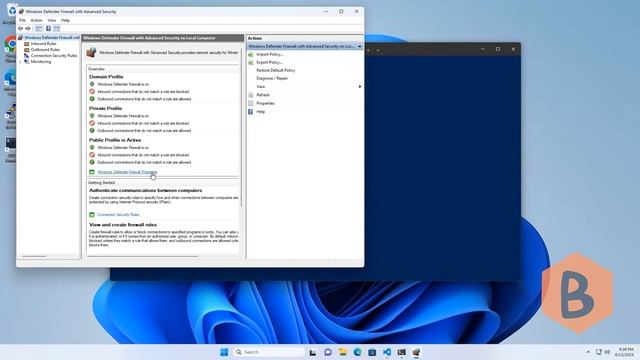Click the blue Help toolbar icon
The height and width of the screenshot is (360, 640).
[48, 29]
